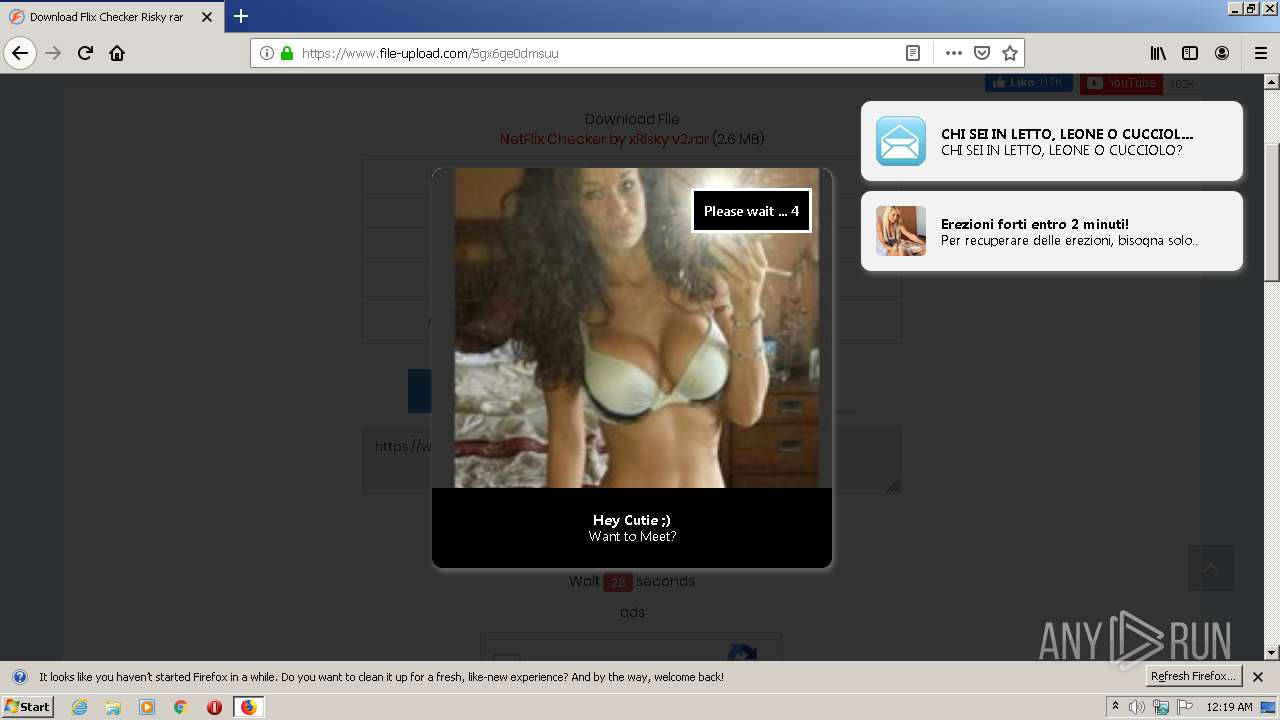Launch Chrome from taskbar
Viewport: 1280px width, 720px height.
point(180,707)
